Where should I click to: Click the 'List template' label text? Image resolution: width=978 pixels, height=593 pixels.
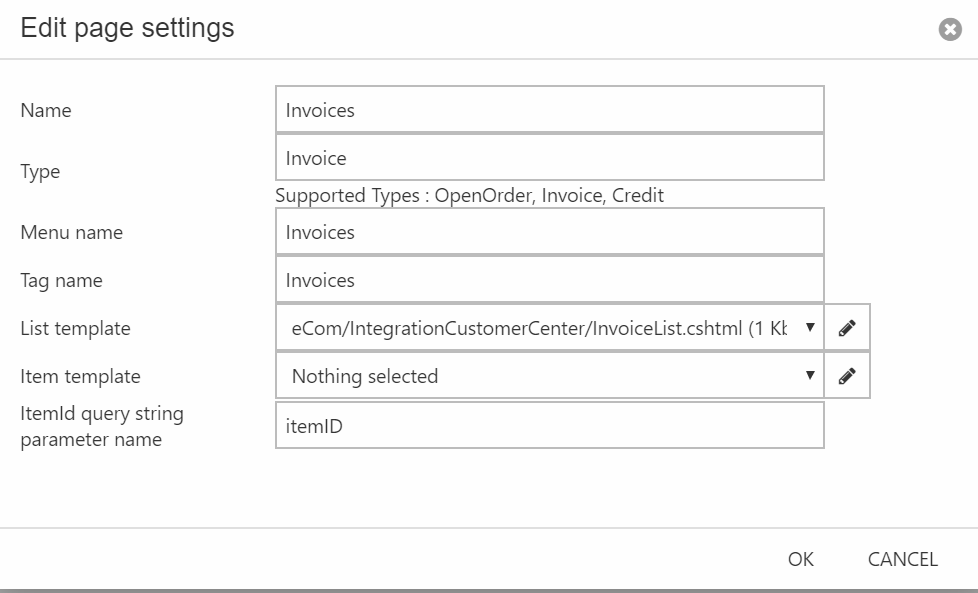point(75,329)
